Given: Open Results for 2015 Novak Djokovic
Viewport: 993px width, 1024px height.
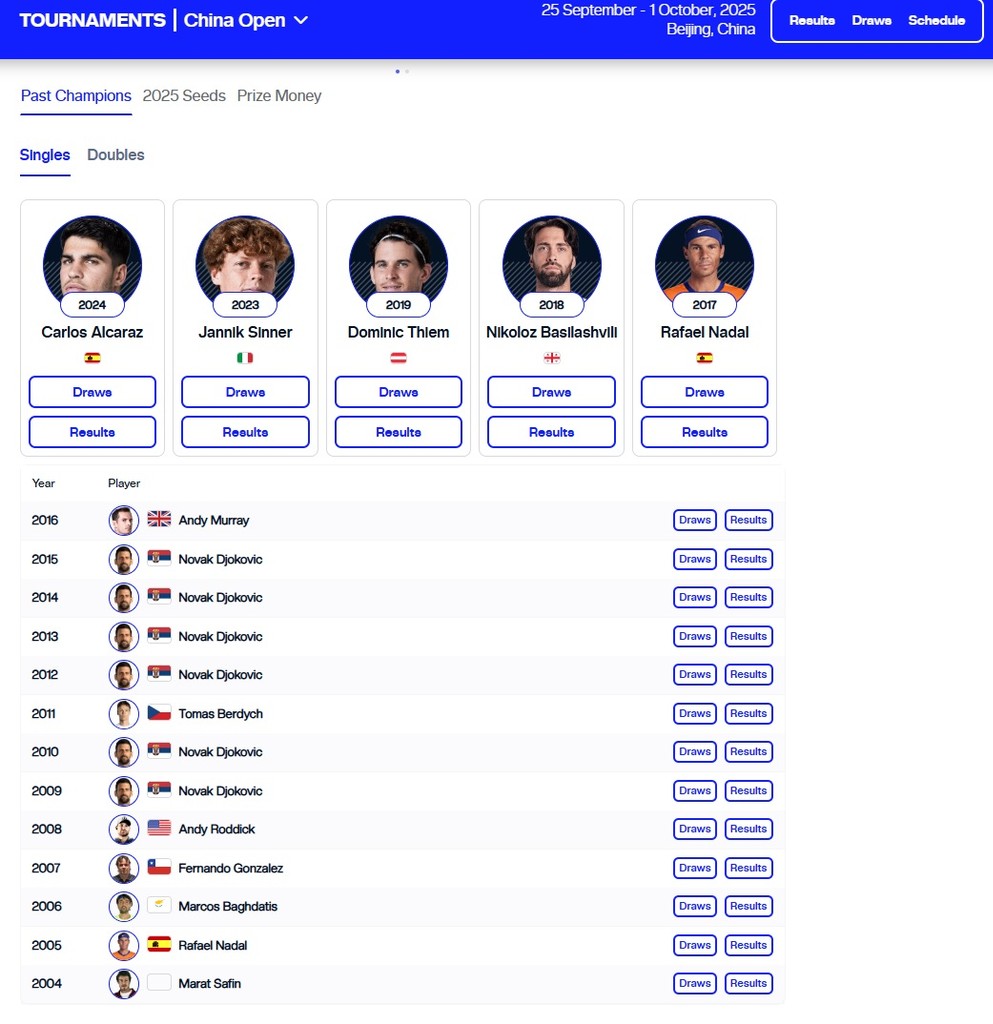Looking at the screenshot, I should [x=748, y=560].
